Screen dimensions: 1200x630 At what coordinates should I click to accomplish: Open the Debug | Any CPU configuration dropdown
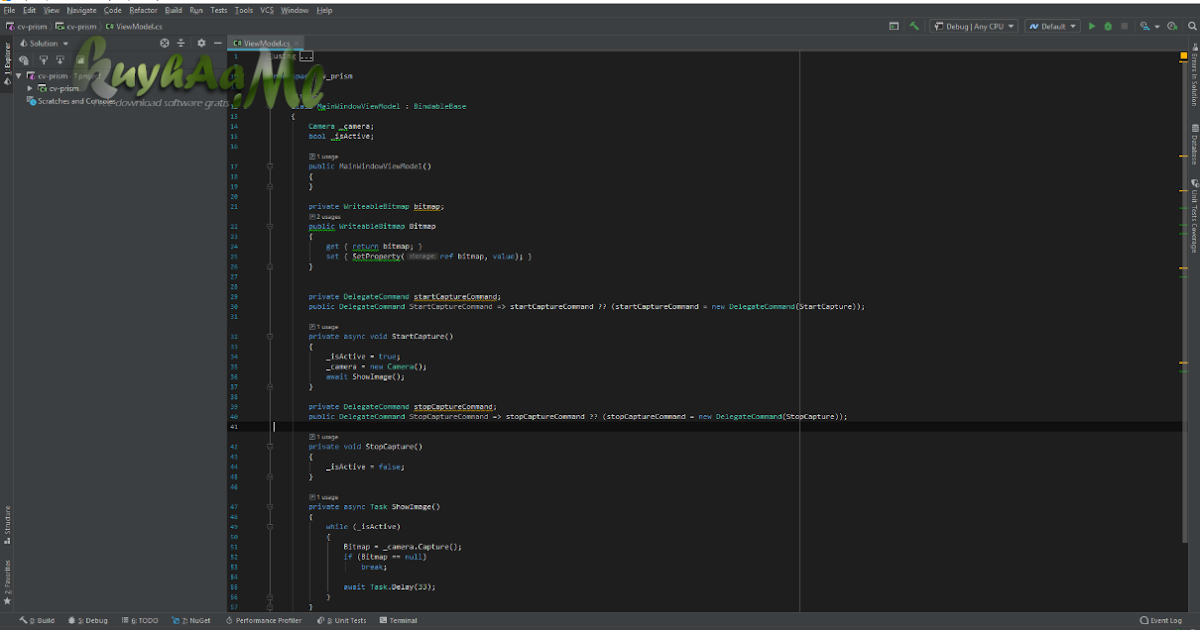tap(973, 27)
